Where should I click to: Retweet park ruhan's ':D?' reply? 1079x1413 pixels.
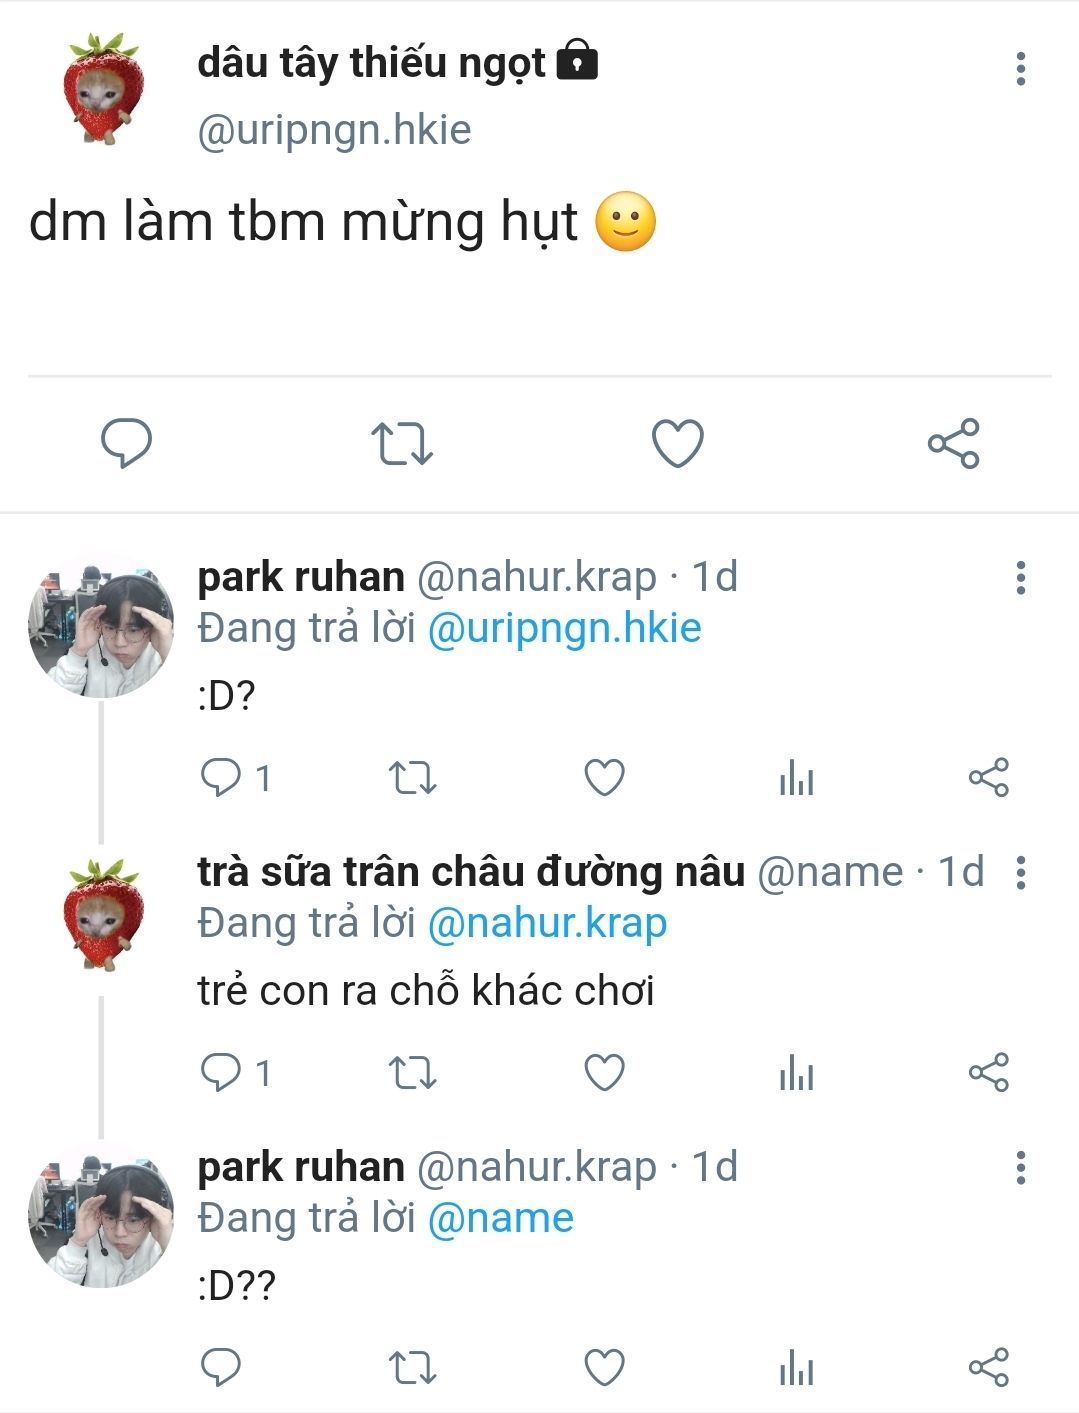(412, 778)
